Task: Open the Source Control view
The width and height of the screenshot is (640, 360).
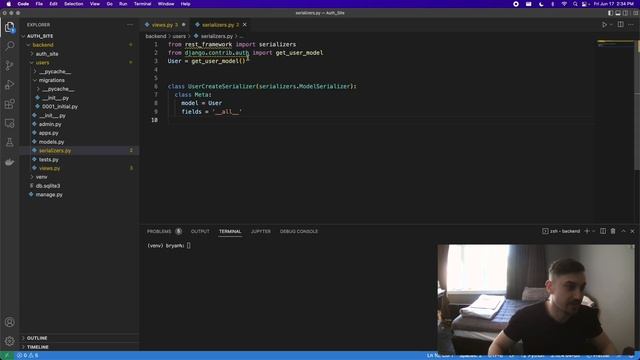Action: [9, 65]
